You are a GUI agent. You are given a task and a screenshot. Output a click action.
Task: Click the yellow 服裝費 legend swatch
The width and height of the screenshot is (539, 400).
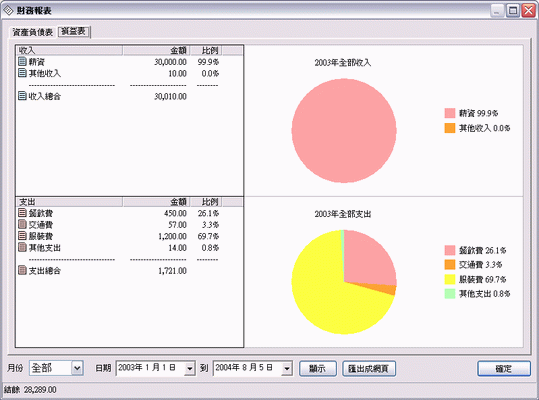coord(450,279)
